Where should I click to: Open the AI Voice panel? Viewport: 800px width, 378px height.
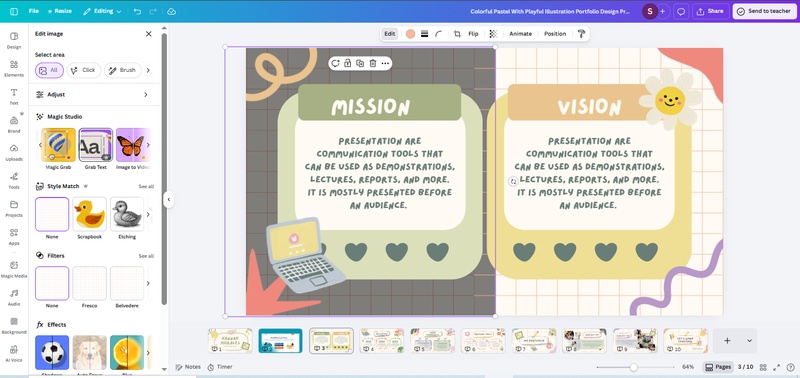click(x=14, y=354)
